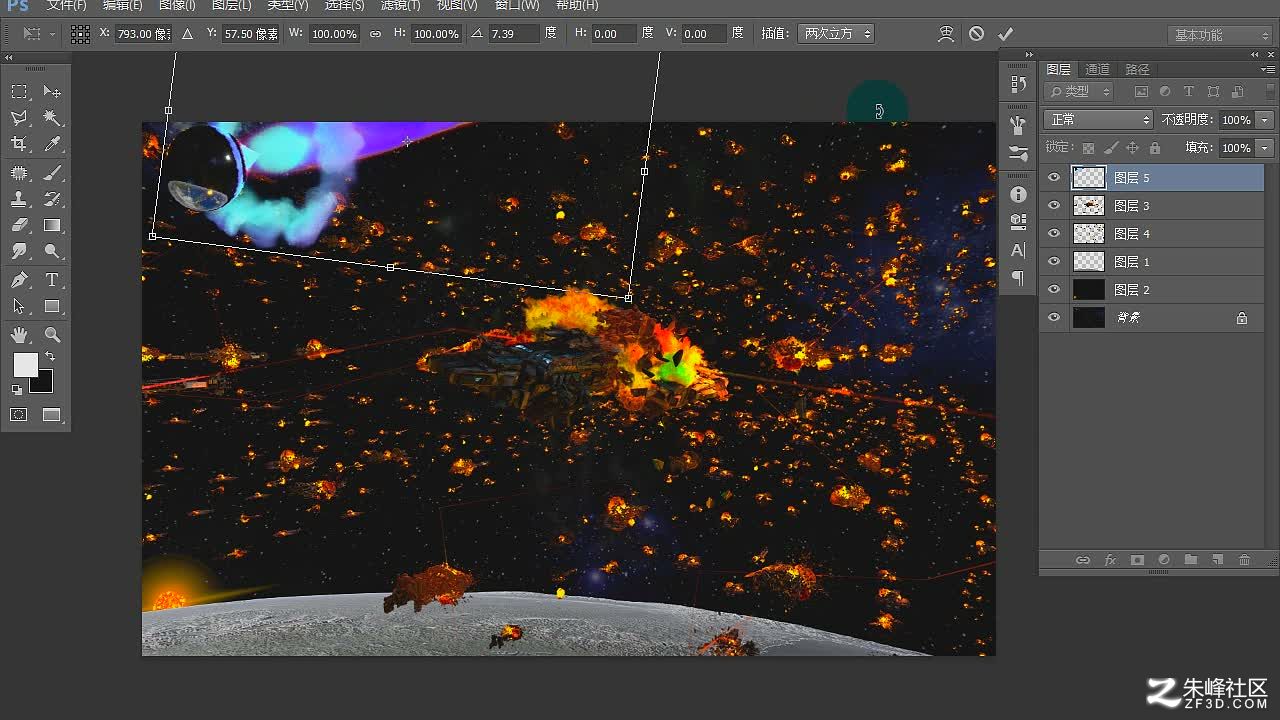Select the Rectangular Marquee tool
Image resolution: width=1280 pixels, height=720 pixels.
[x=19, y=92]
